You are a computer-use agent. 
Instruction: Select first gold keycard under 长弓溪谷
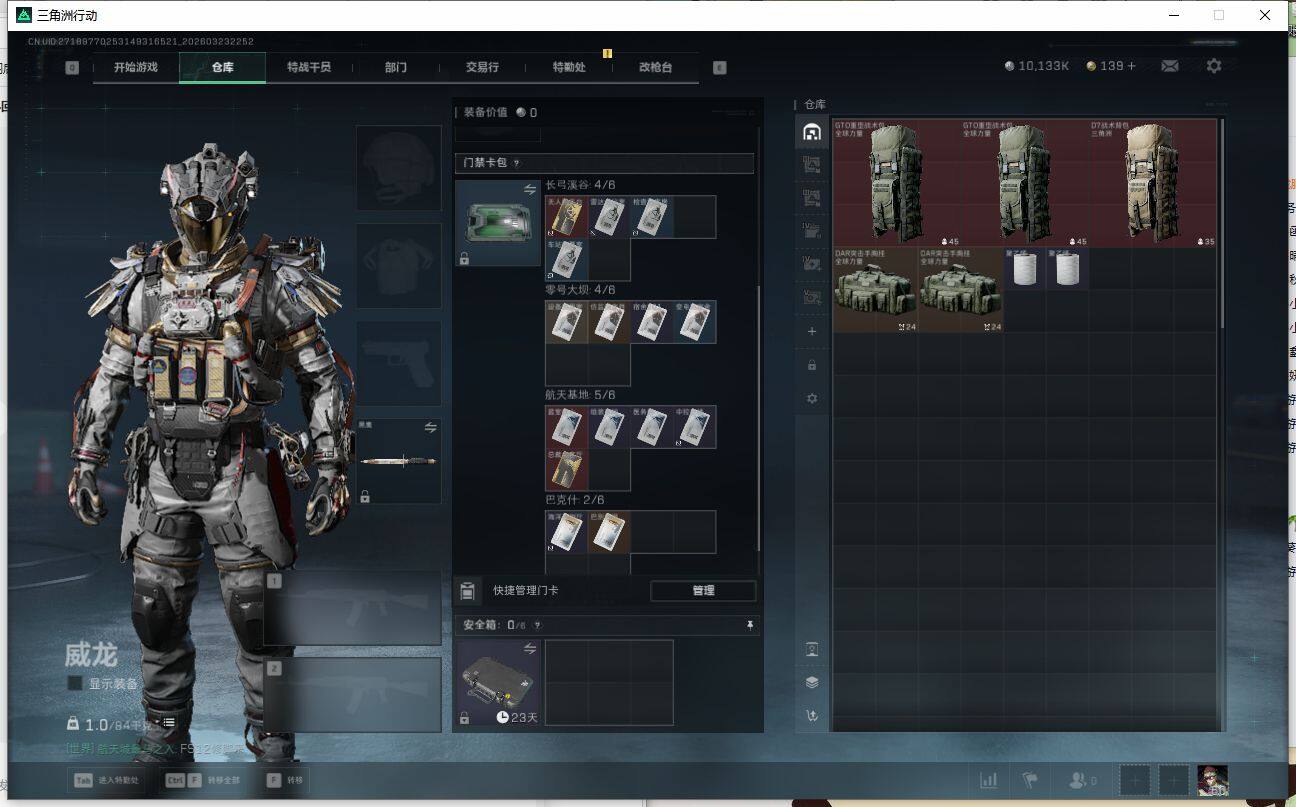tap(566, 216)
